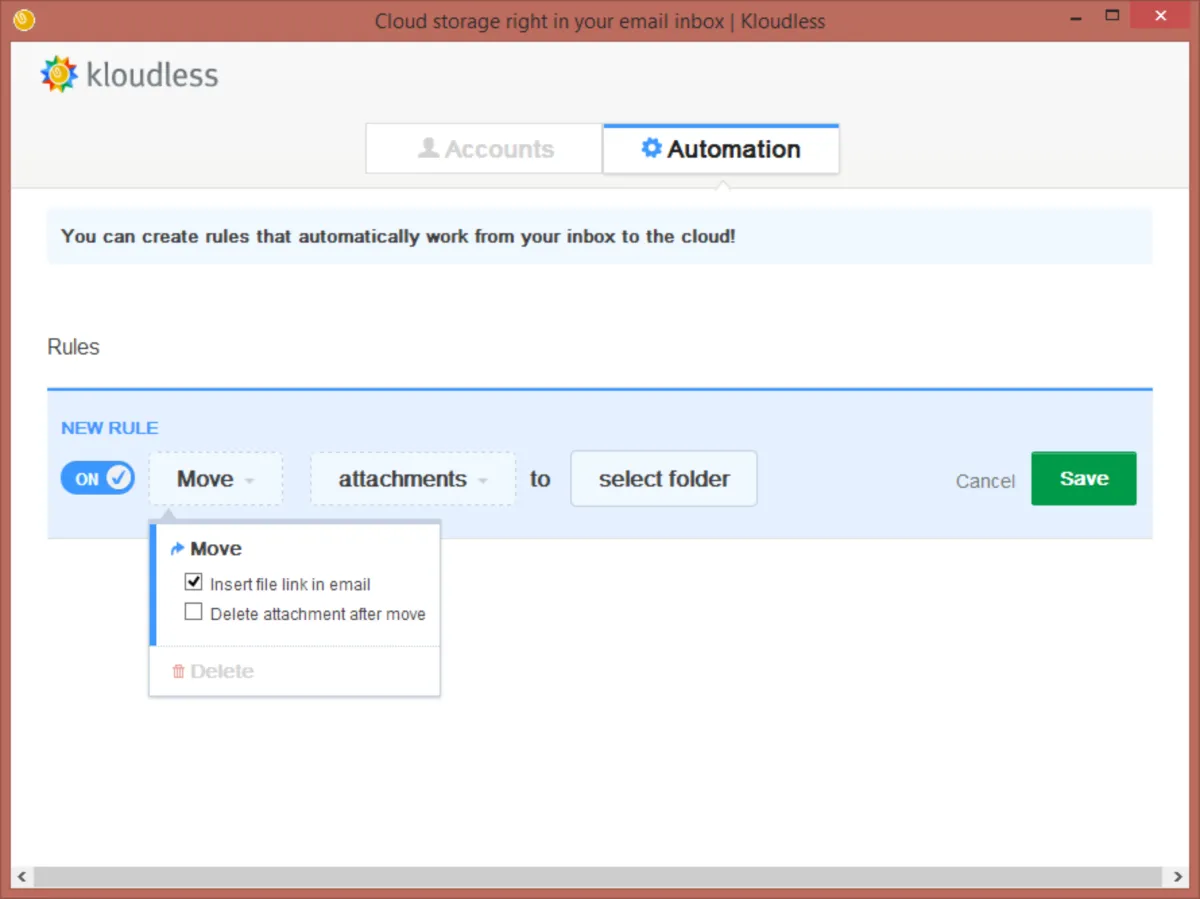Click the Kloudless sun logo icon
Image resolution: width=1200 pixels, height=899 pixels.
coord(59,74)
